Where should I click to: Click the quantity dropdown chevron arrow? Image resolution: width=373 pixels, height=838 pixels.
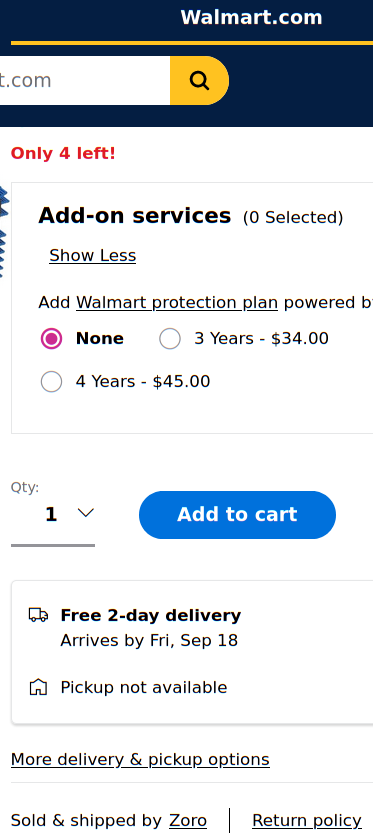pos(86,513)
